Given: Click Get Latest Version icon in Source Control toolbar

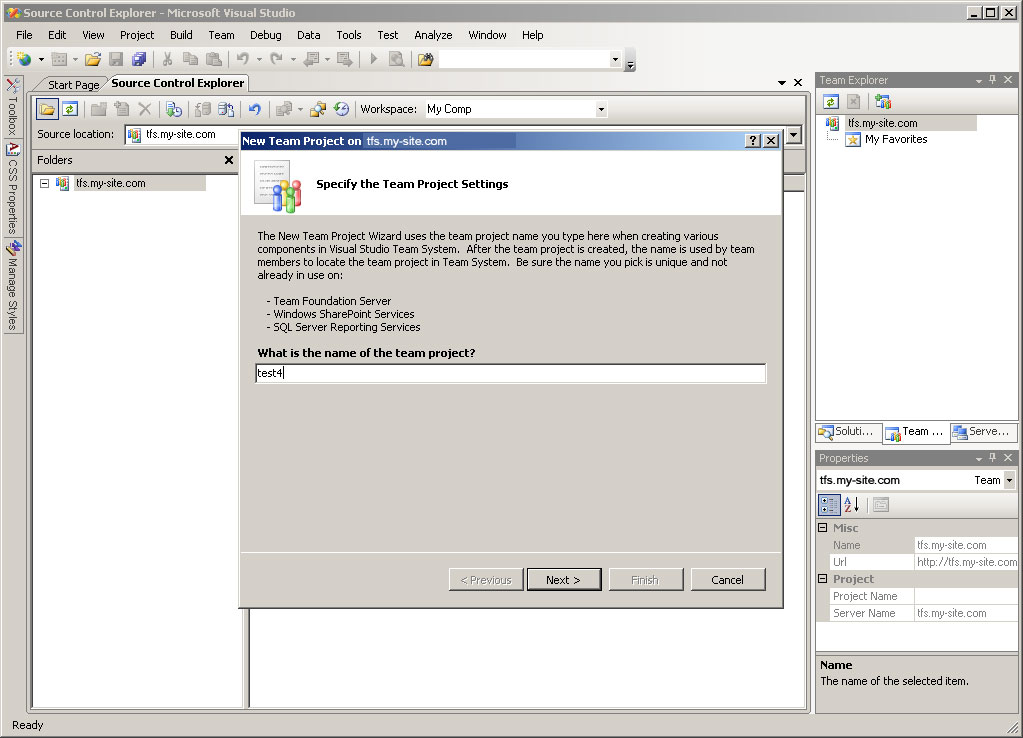Looking at the screenshot, I should [174, 109].
